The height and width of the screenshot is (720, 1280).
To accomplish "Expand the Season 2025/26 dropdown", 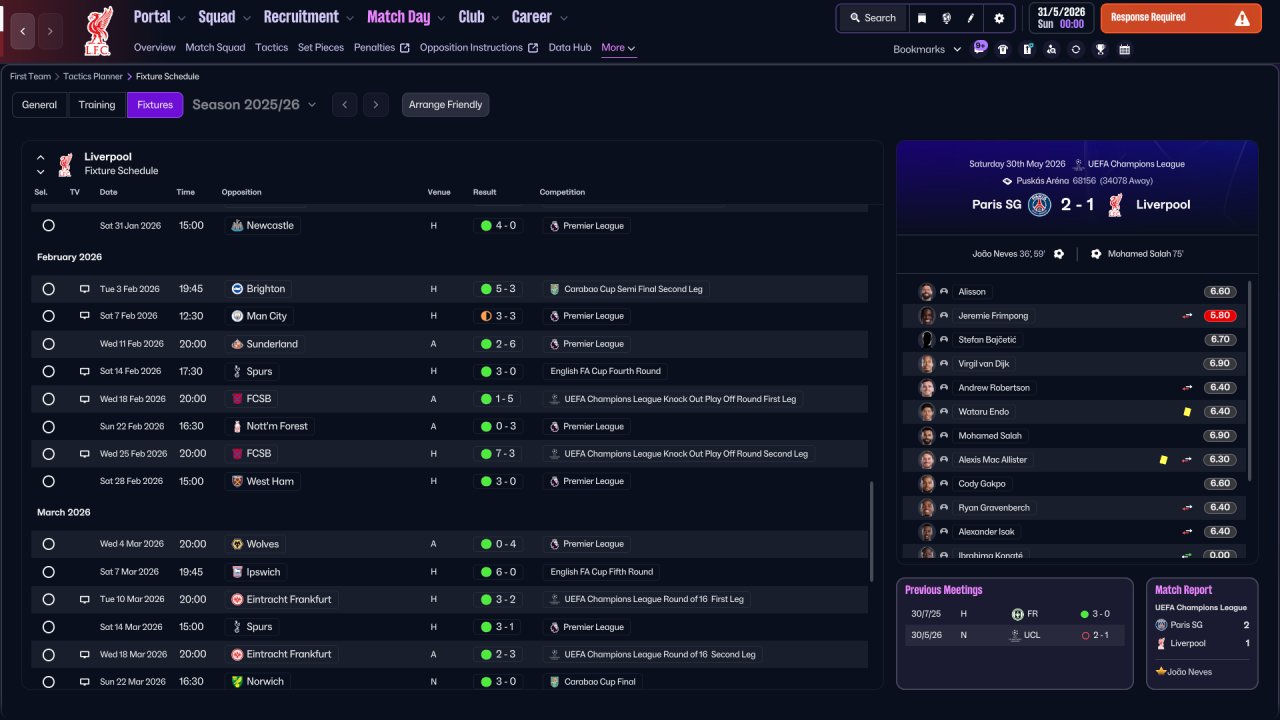I will pos(254,105).
